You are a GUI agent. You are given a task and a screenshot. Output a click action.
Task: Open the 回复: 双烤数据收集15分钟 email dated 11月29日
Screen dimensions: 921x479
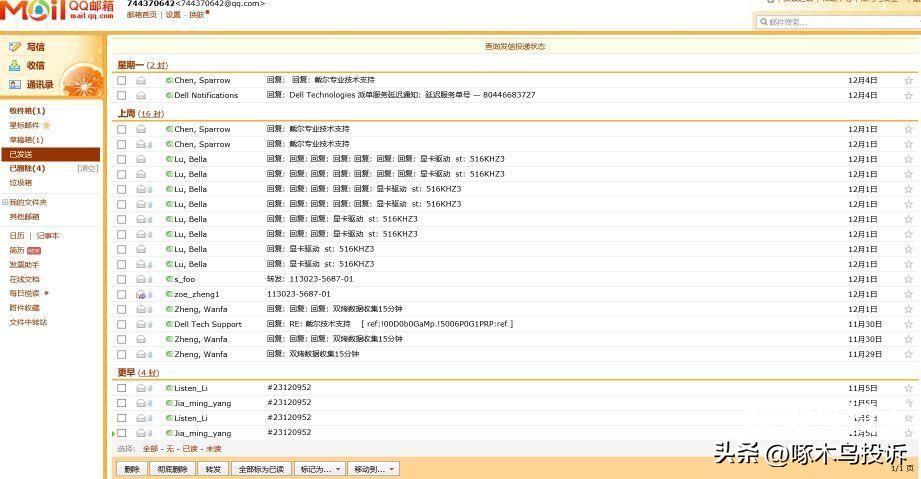coord(313,354)
